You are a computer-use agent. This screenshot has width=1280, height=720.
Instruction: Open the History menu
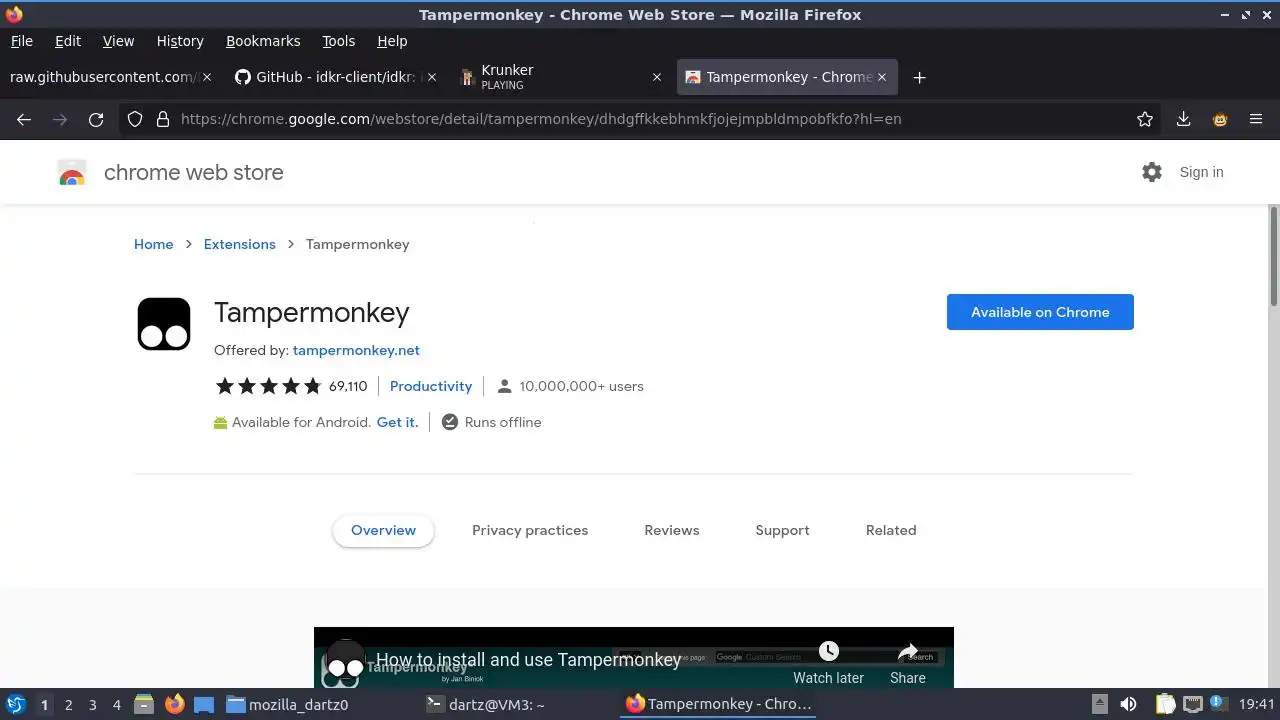[x=180, y=41]
